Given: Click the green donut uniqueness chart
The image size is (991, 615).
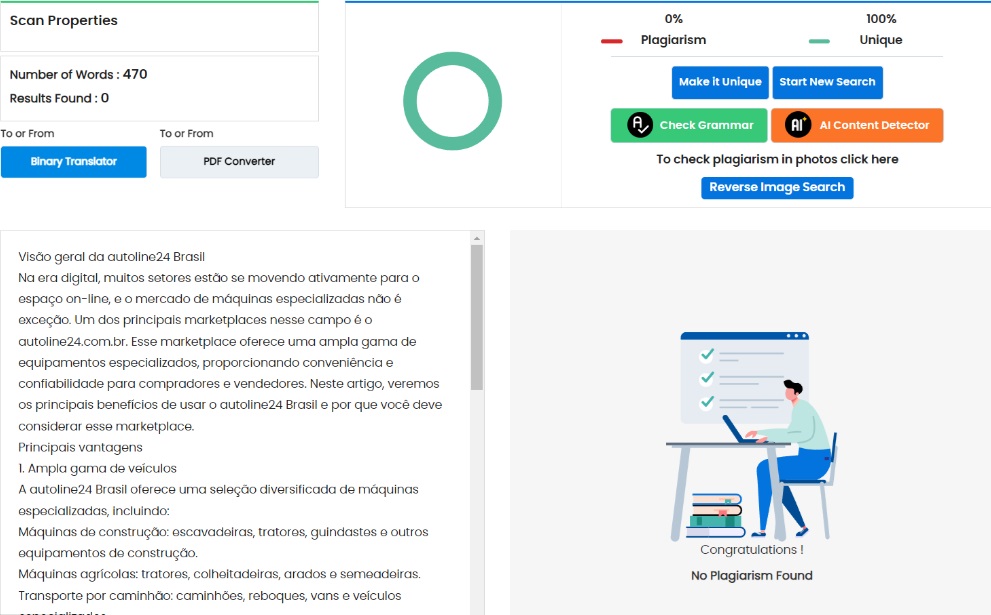Looking at the screenshot, I should coord(452,101).
